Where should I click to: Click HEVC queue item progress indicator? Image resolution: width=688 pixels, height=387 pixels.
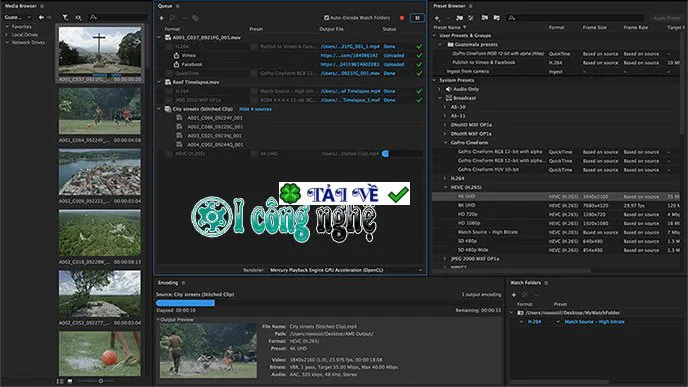[x=385, y=154]
